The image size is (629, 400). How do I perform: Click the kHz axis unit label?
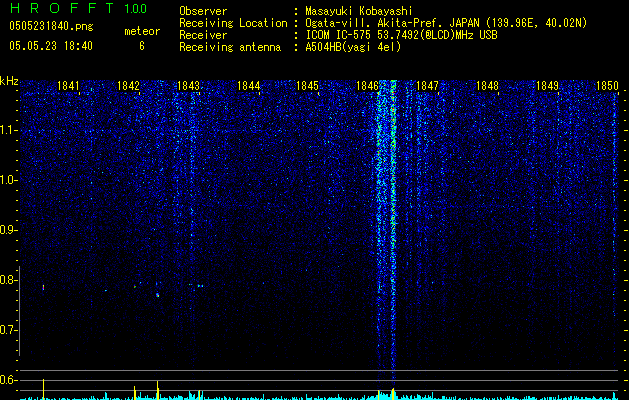(x=9, y=81)
